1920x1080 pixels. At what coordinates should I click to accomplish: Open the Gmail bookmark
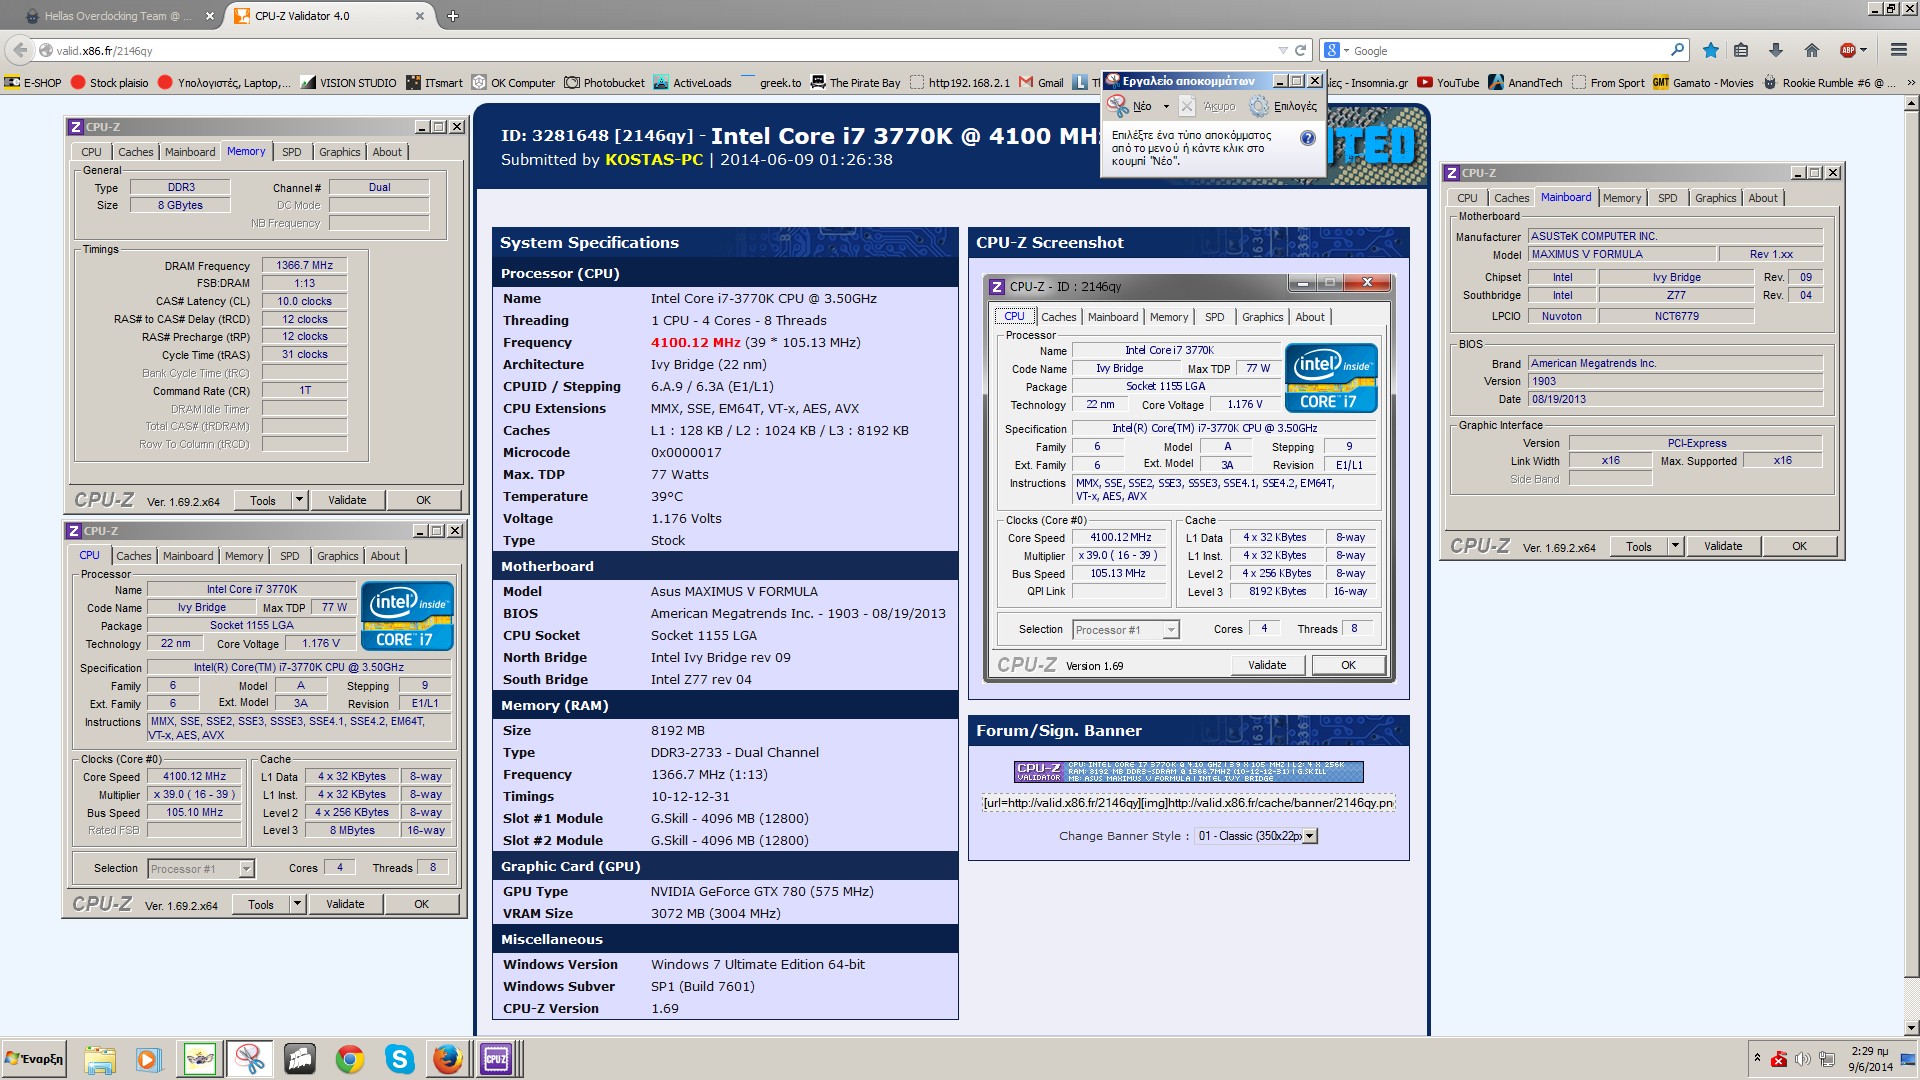(x=1041, y=83)
